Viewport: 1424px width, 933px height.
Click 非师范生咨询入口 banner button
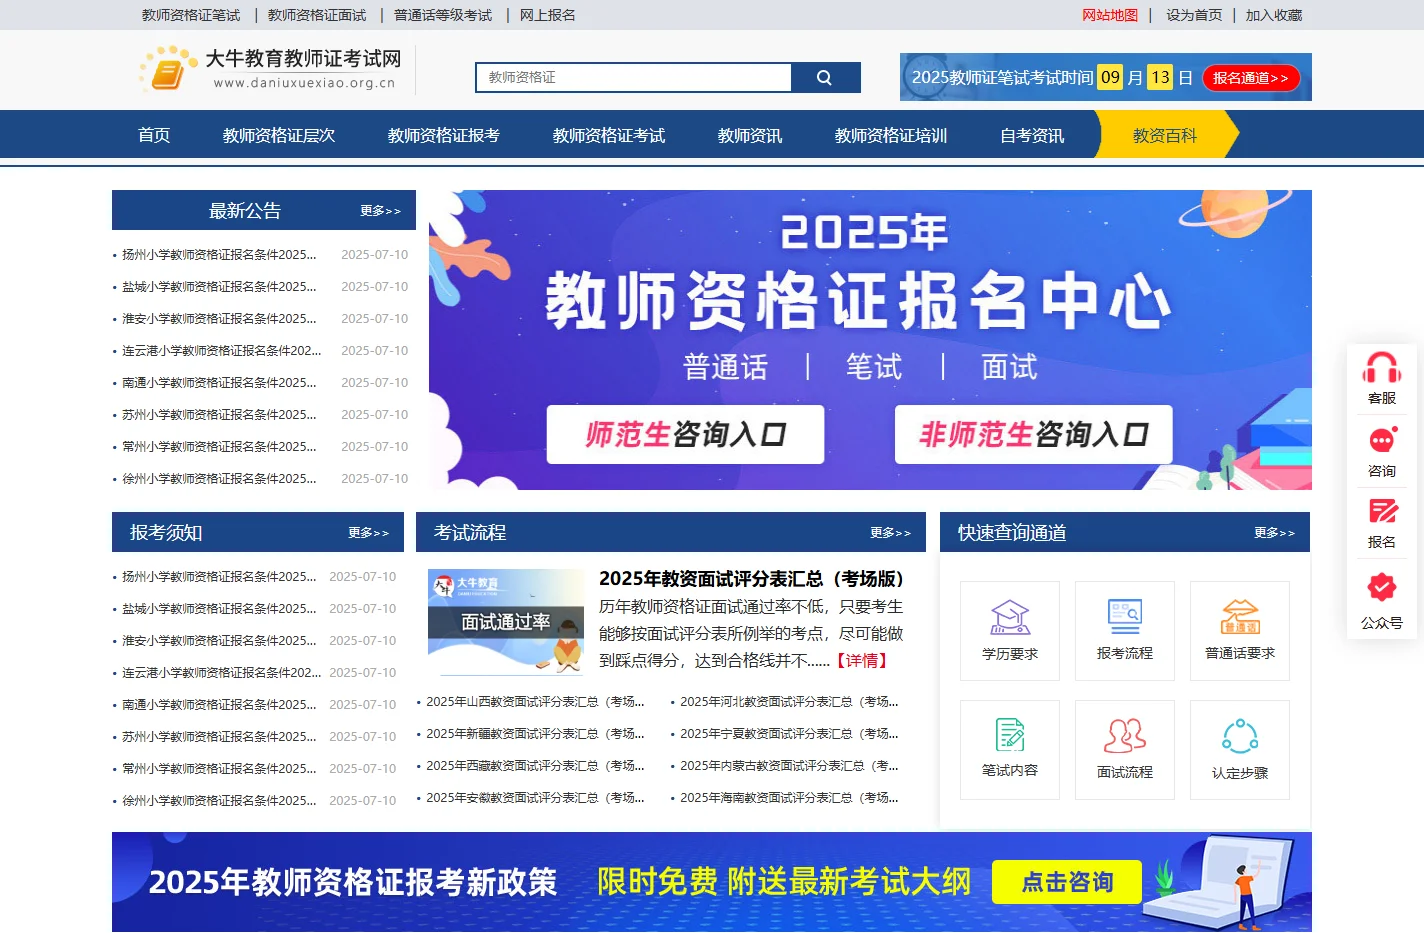(x=1034, y=434)
